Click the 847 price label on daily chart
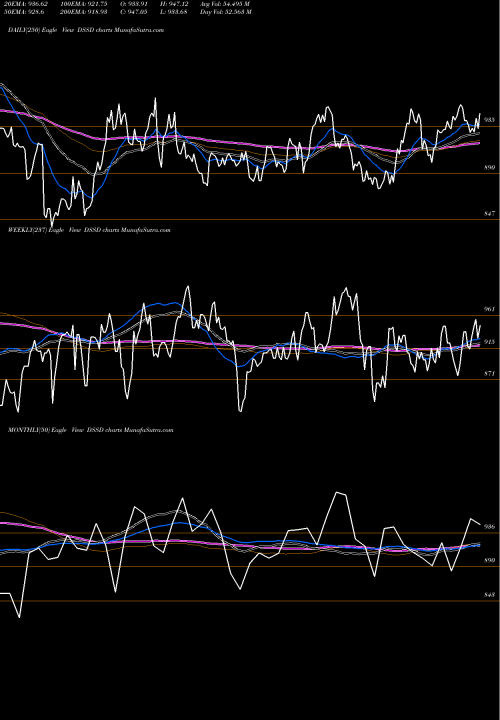The height and width of the screenshot is (720, 500). point(489,214)
